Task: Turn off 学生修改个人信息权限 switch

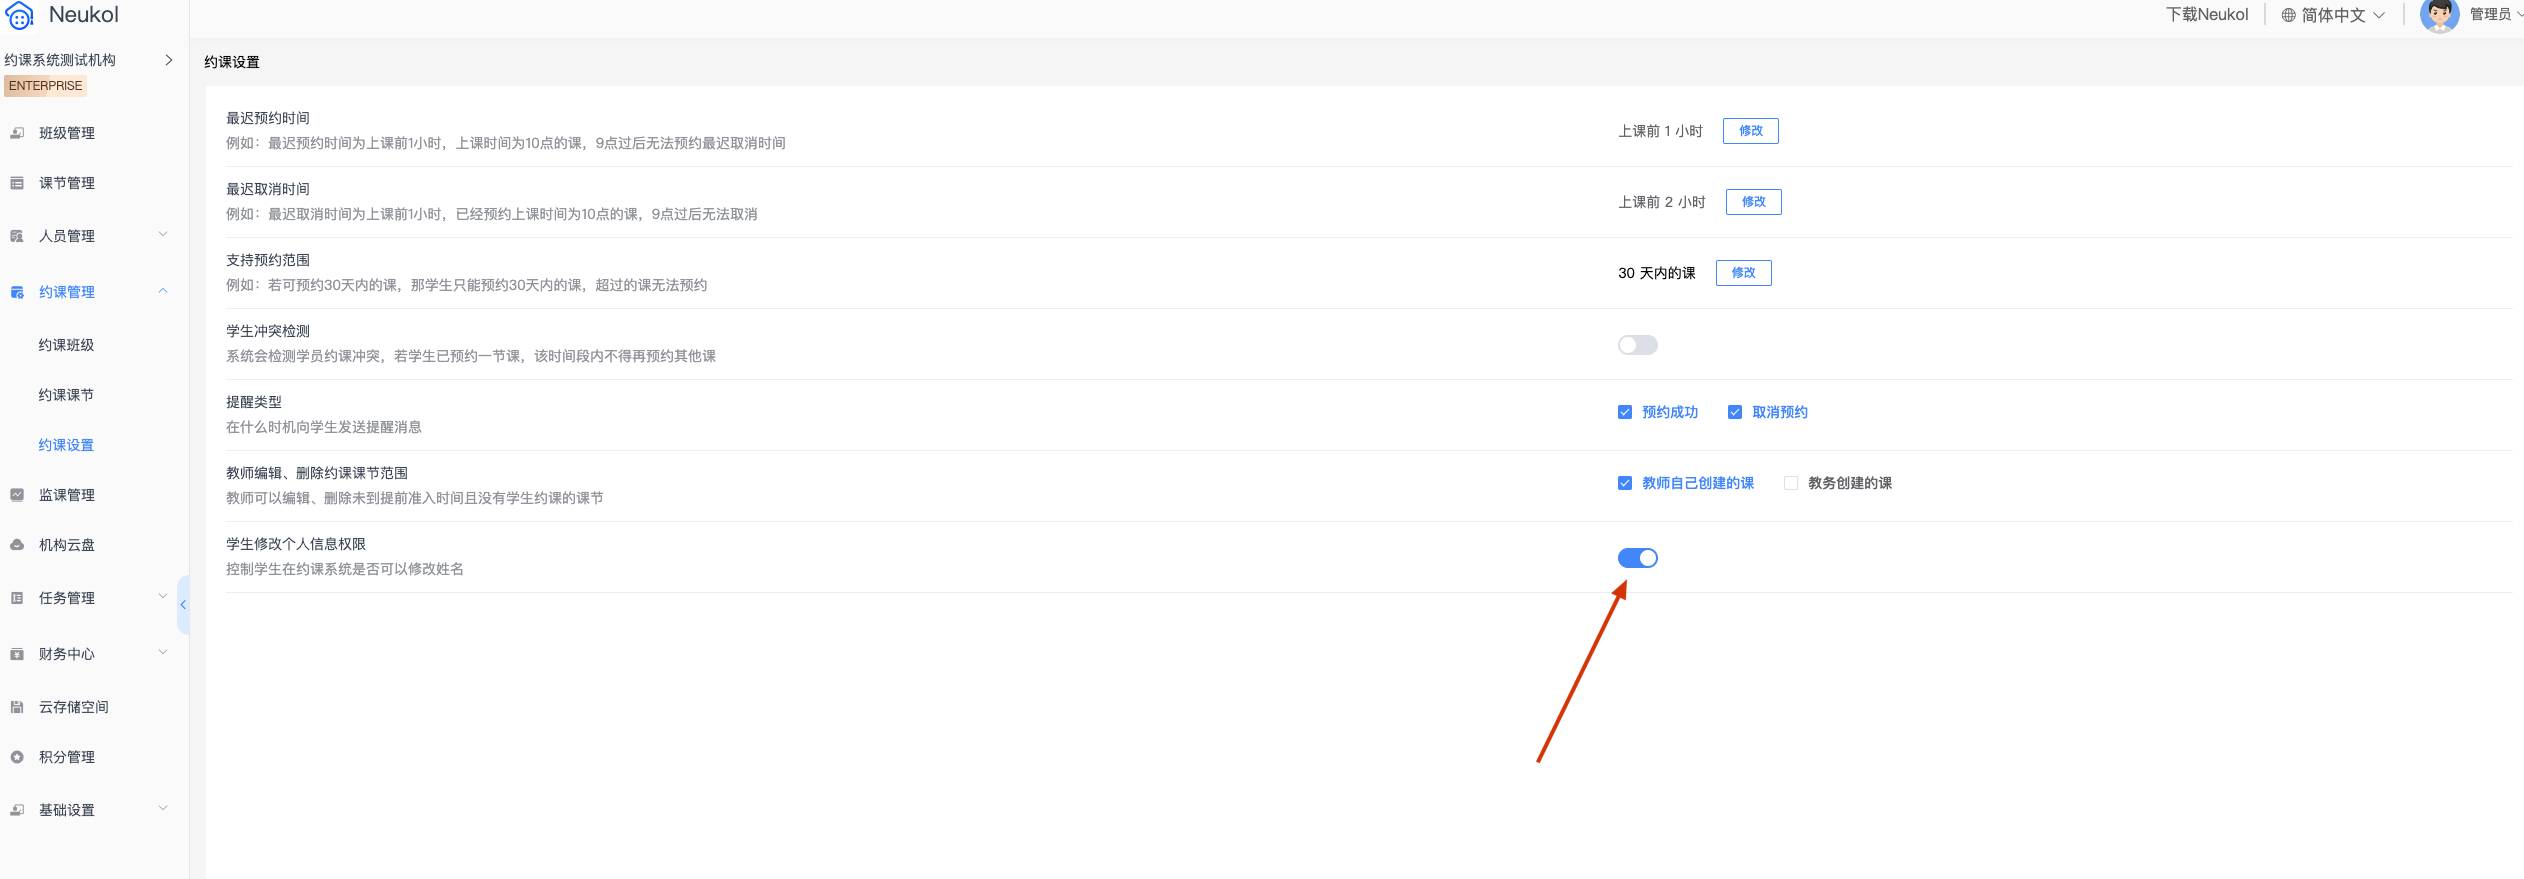Action: pyautogui.click(x=1637, y=558)
